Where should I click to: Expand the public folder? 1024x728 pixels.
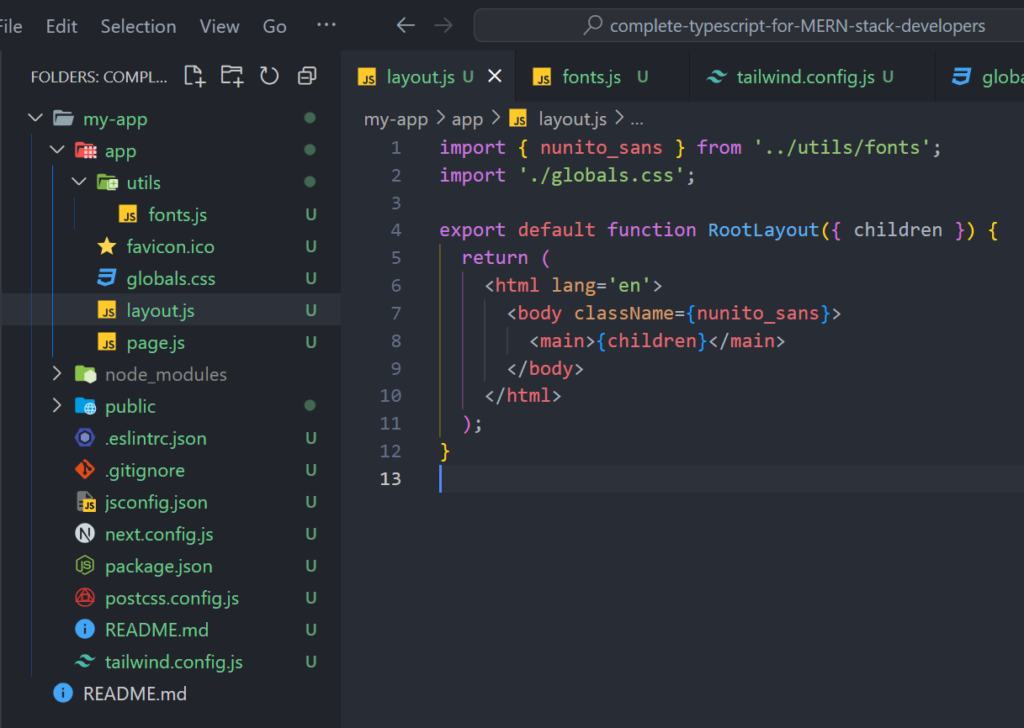click(x=58, y=406)
